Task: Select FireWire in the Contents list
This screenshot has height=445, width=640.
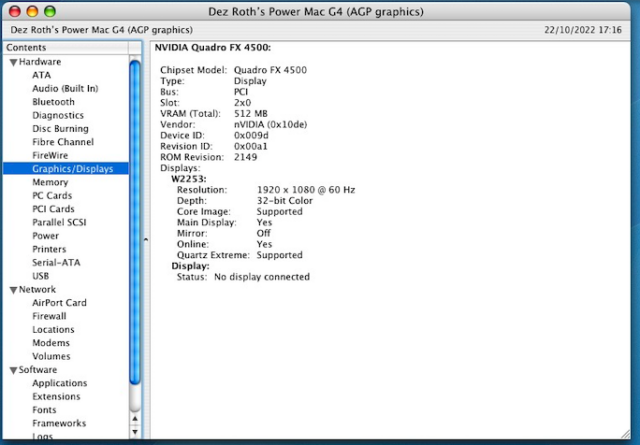Action: [50, 156]
